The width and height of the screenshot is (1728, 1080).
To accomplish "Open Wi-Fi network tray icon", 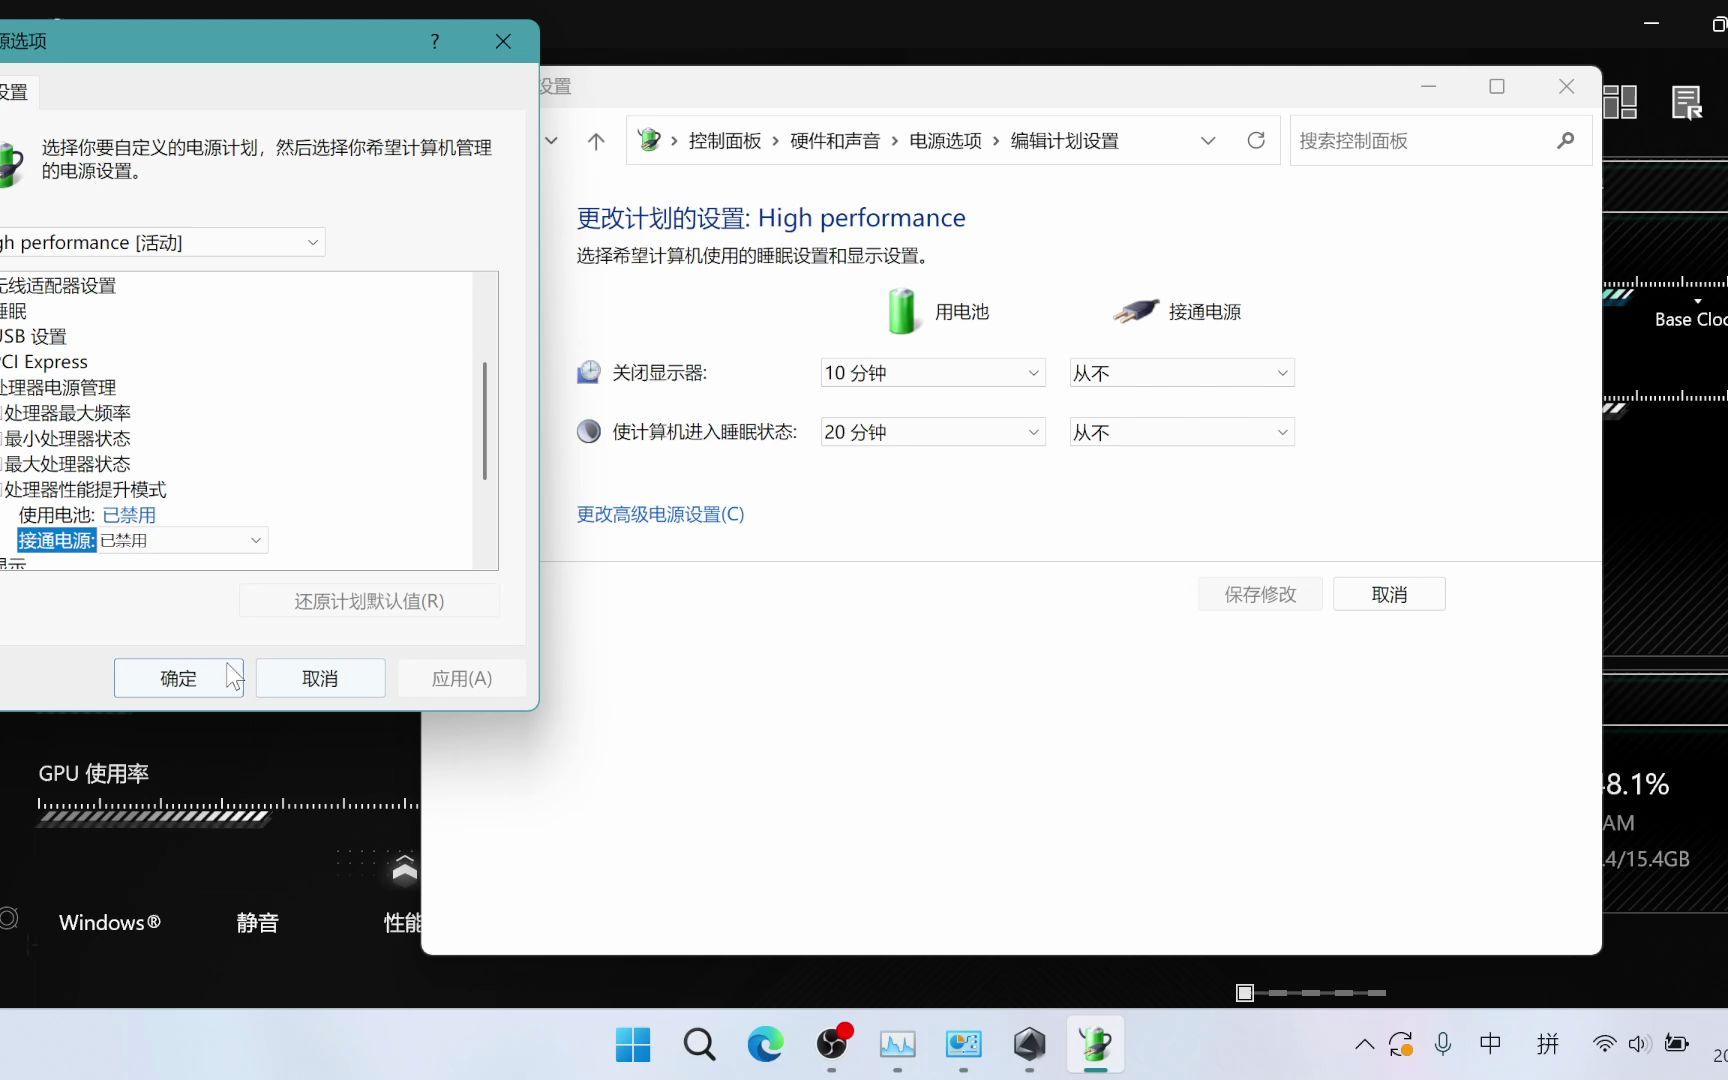I will tap(1604, 1044).
